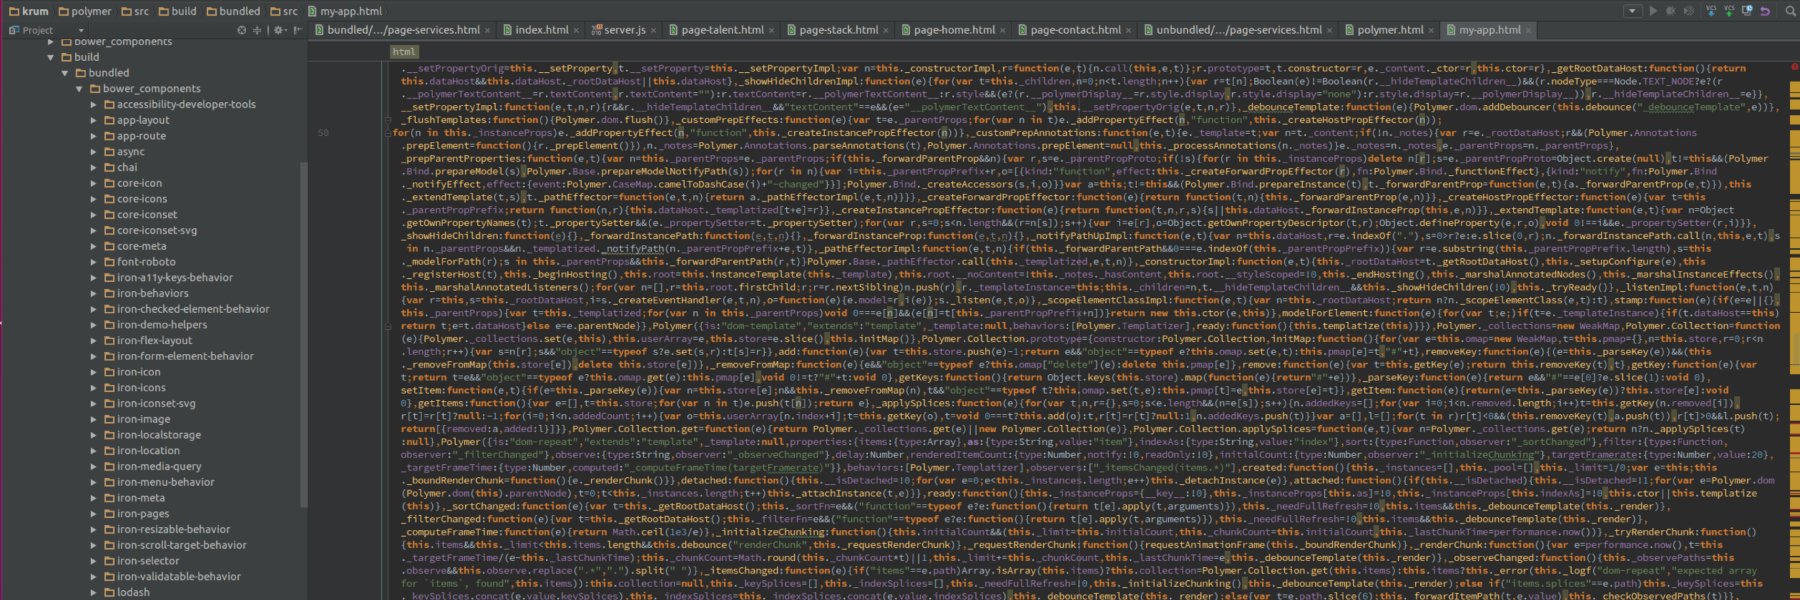
Task: Open the unbundled page-services.html tab
Action: [1238, 30]
